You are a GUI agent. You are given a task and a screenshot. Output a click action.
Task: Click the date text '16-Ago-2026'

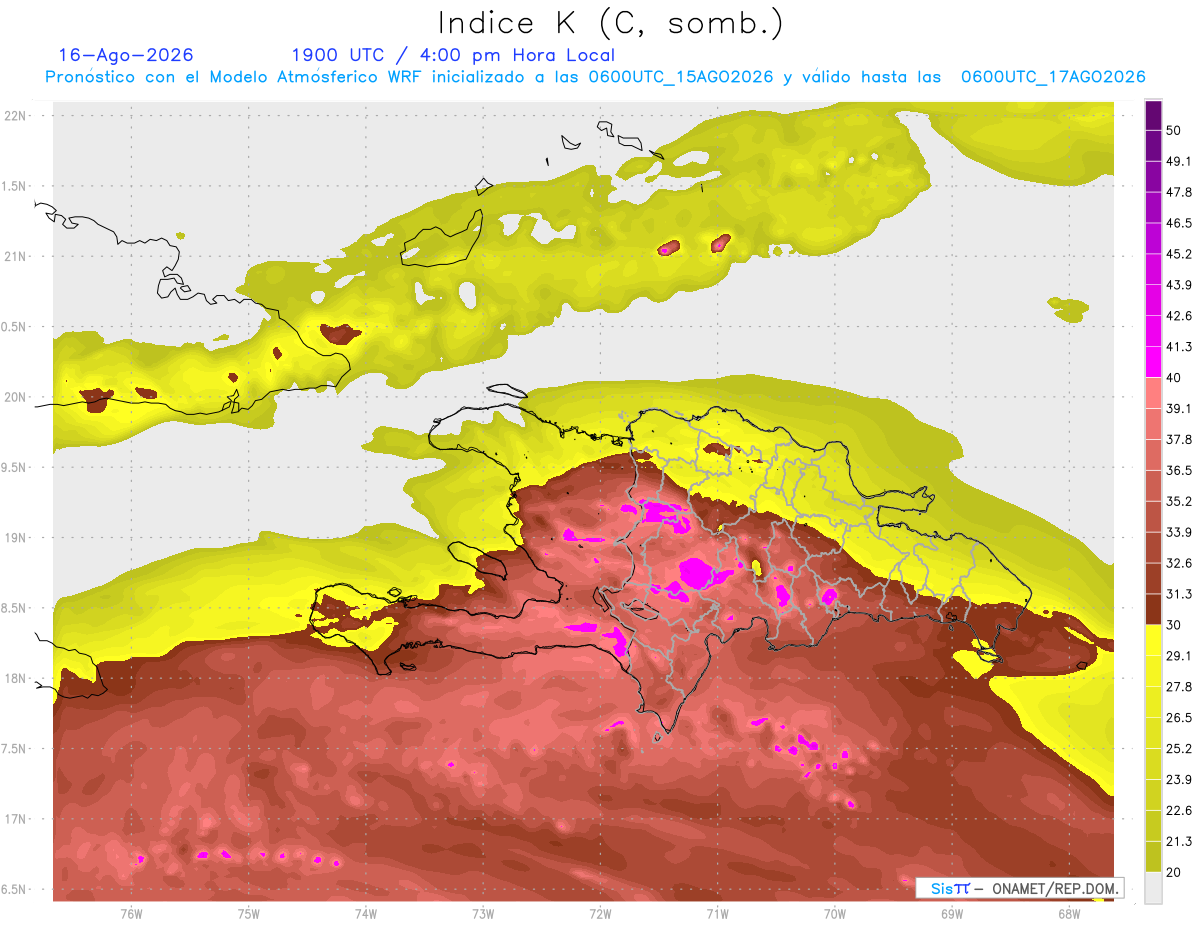tap(126, 55)
